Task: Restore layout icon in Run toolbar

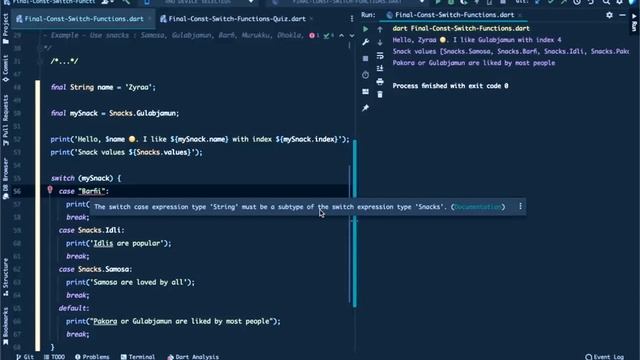Action: (x=365, y=92)
